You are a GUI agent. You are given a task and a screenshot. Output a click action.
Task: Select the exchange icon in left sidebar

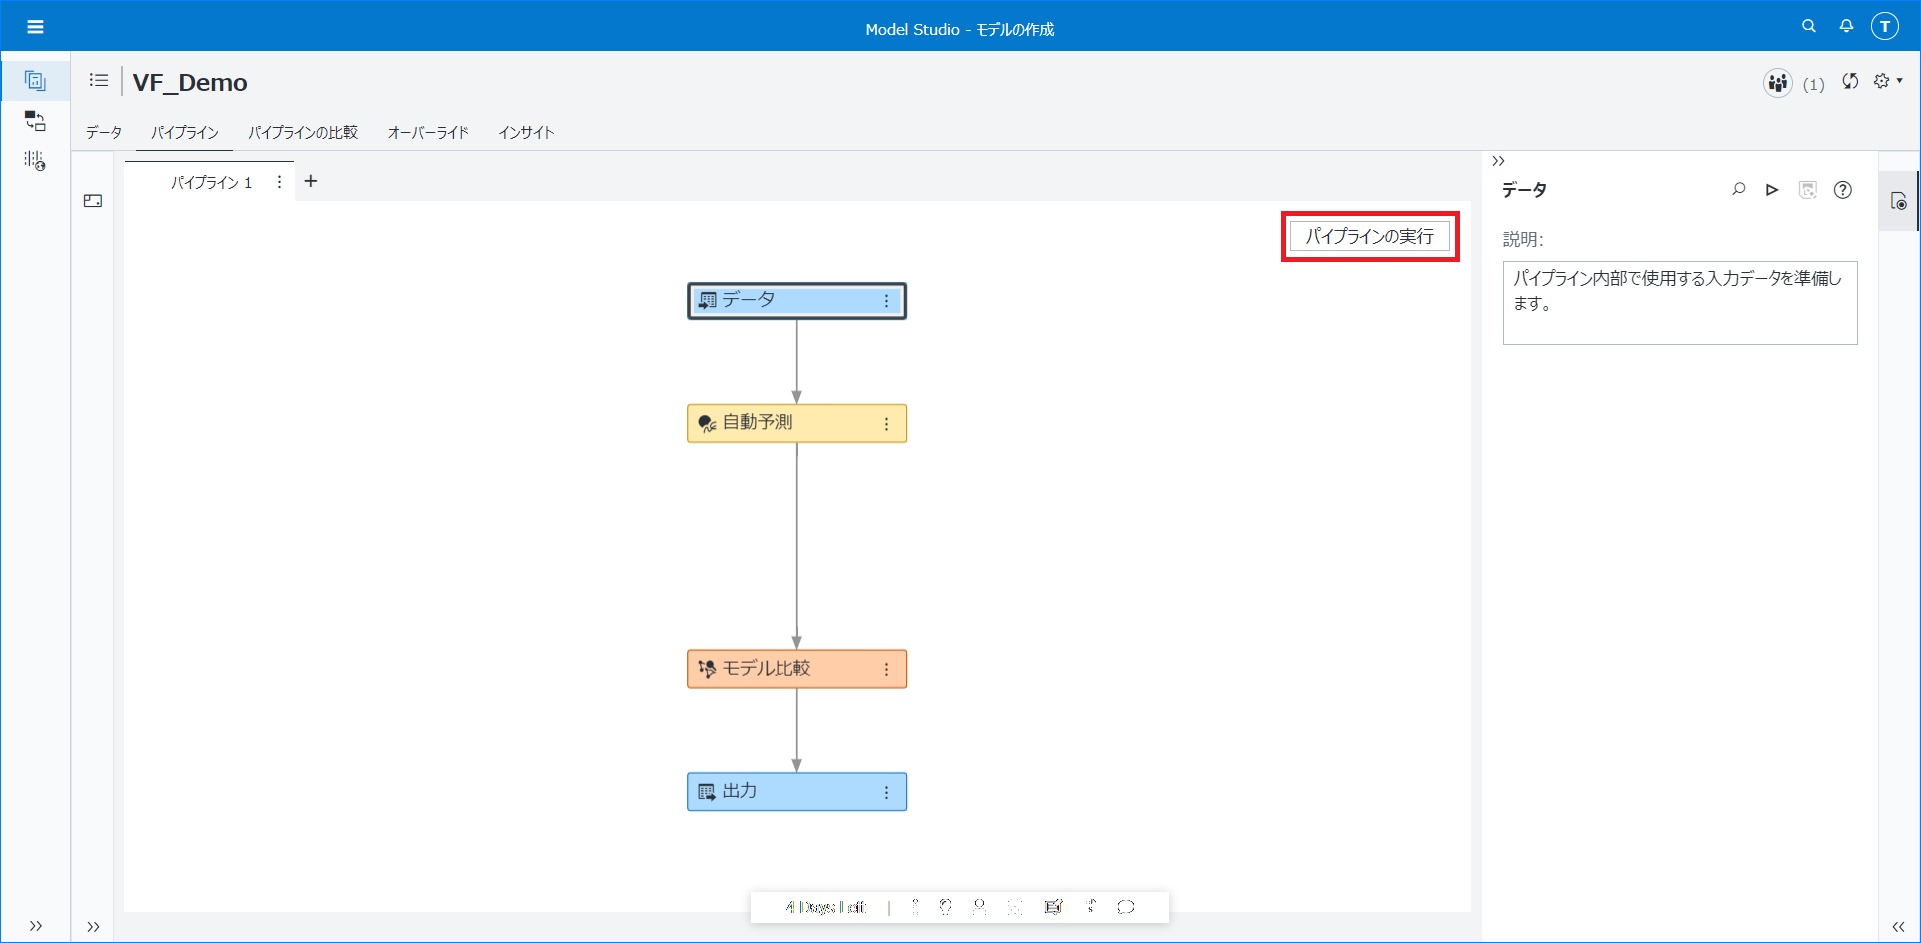35,121
